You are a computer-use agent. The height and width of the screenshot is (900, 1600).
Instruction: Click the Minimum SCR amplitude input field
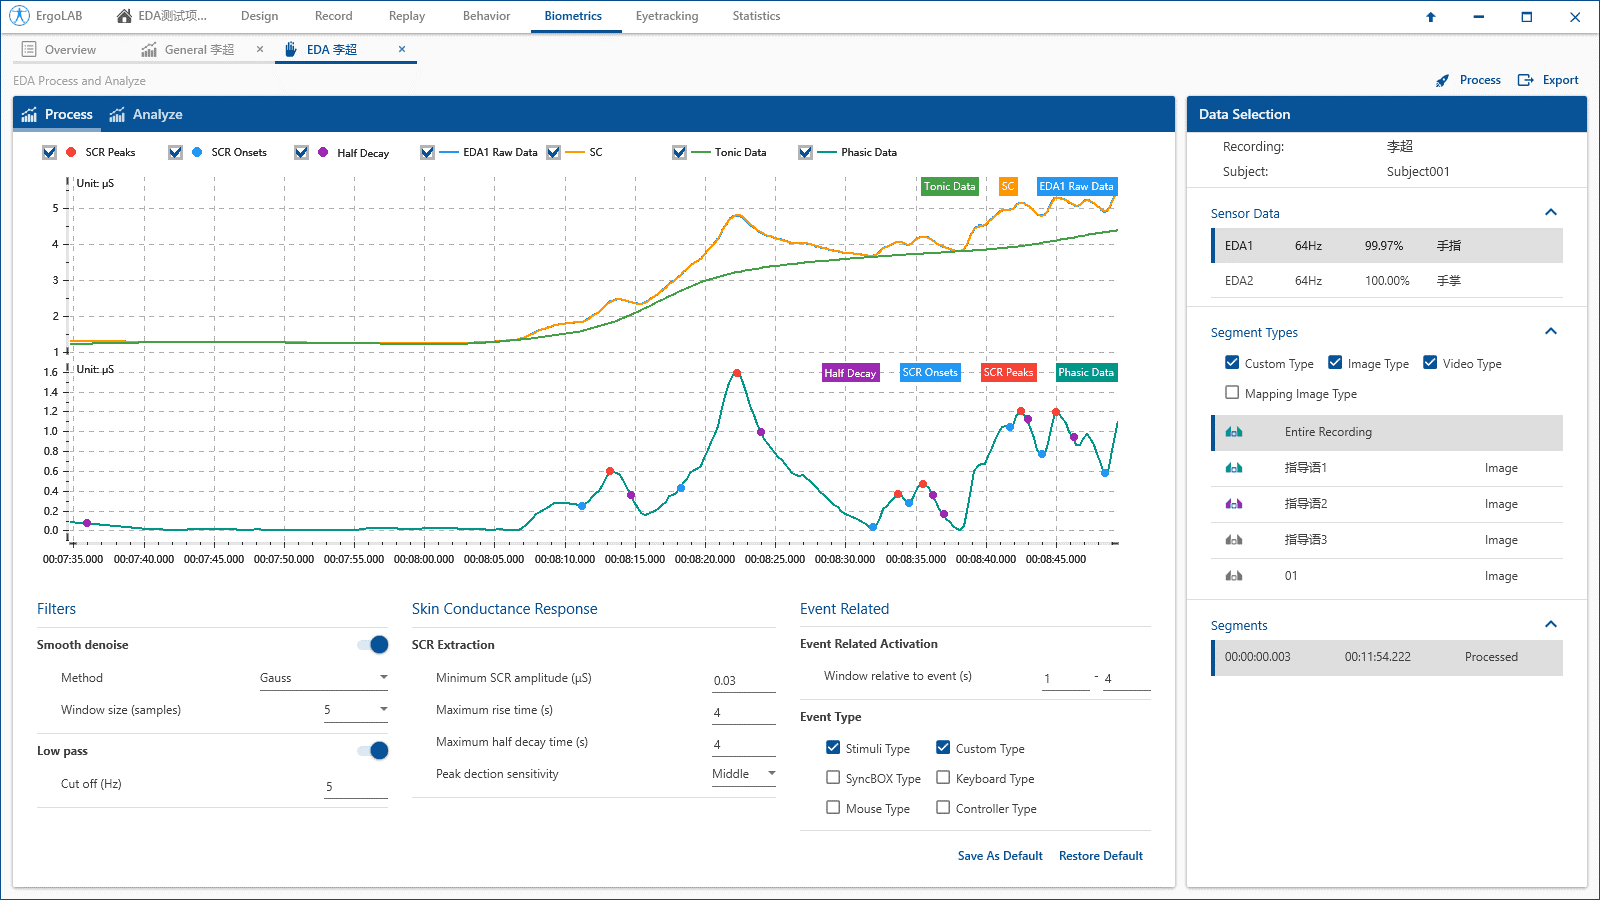point(742,680)
